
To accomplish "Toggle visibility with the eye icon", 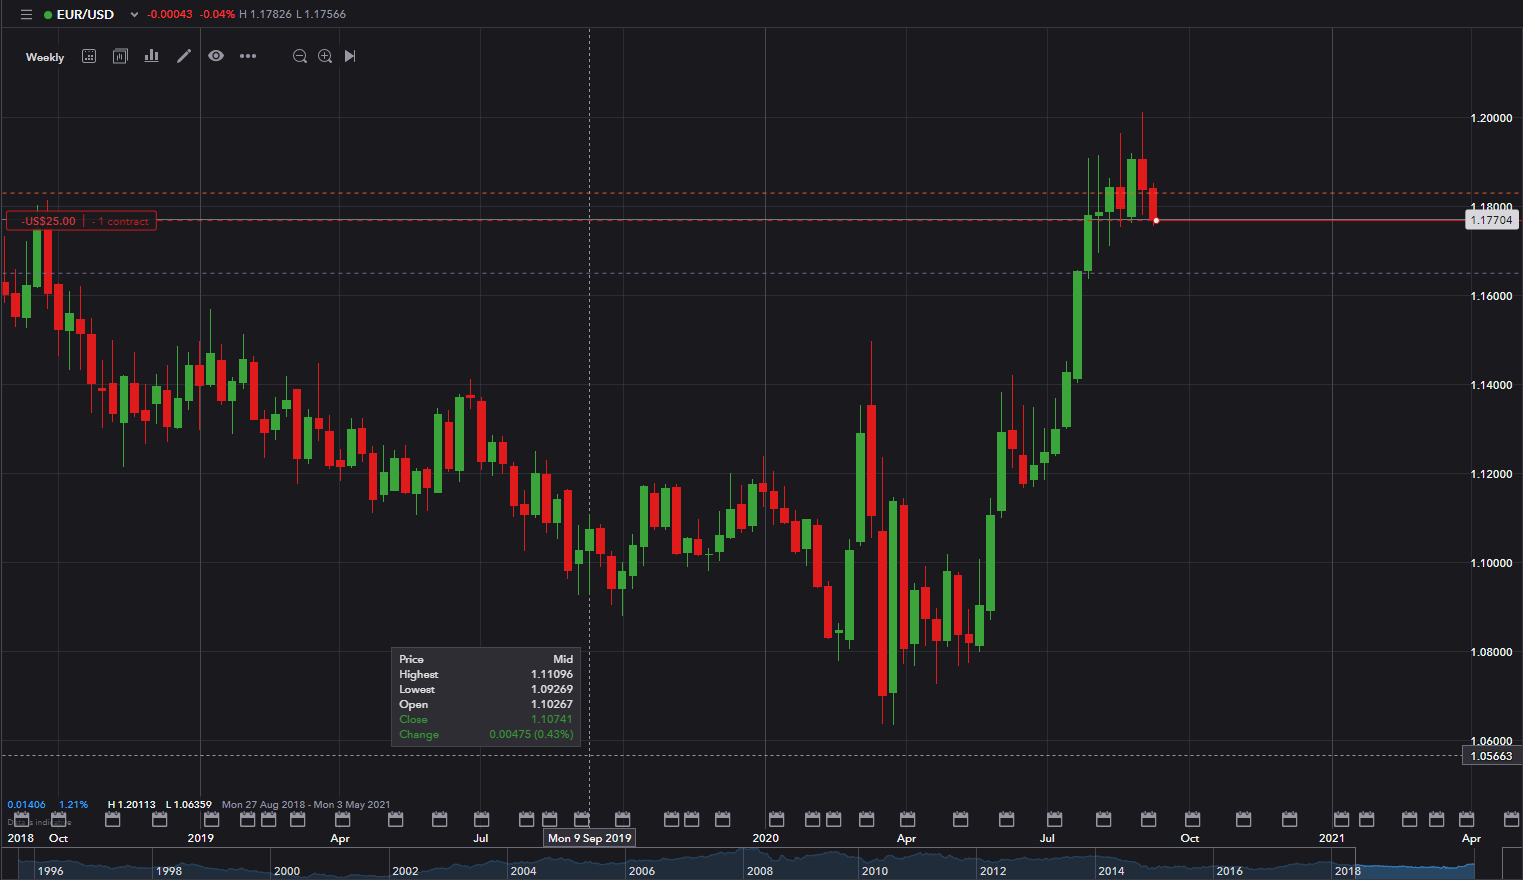I will point(216,57).
